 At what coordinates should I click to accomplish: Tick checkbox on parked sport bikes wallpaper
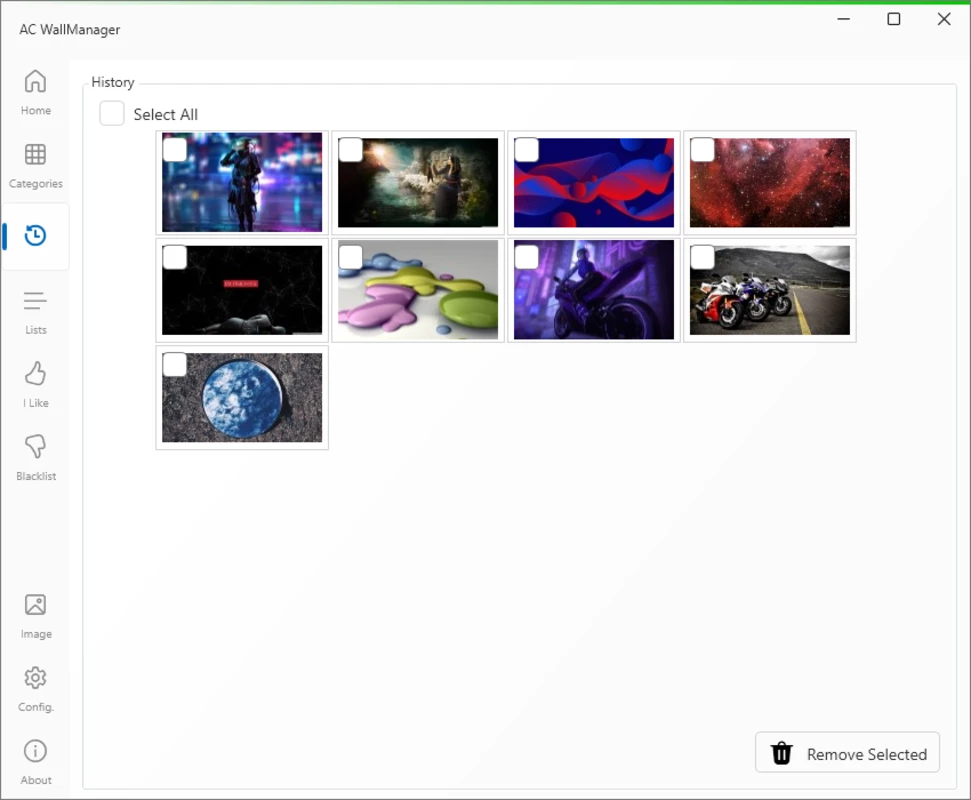pyautogui.click(x=702, y=258)
